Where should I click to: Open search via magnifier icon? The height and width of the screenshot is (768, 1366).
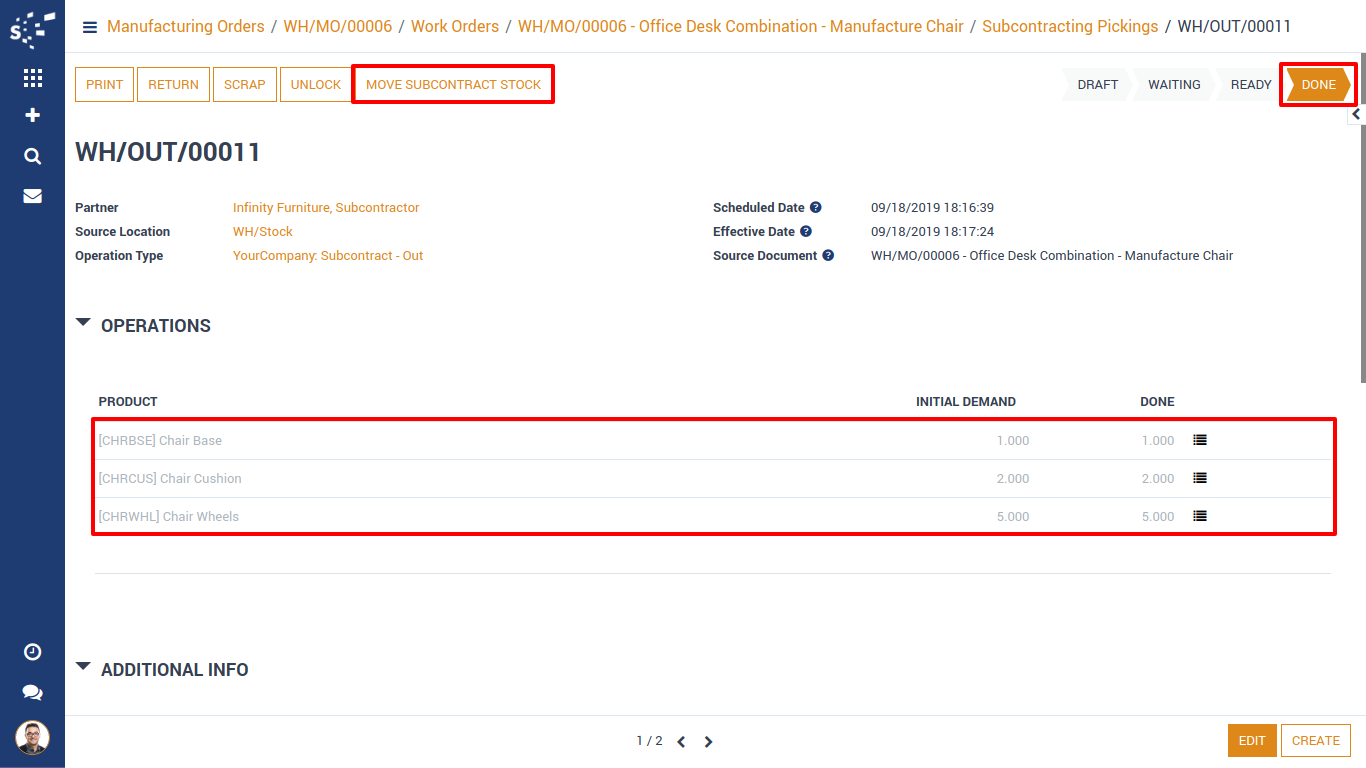pyautogui.click(x=32, y=156)
